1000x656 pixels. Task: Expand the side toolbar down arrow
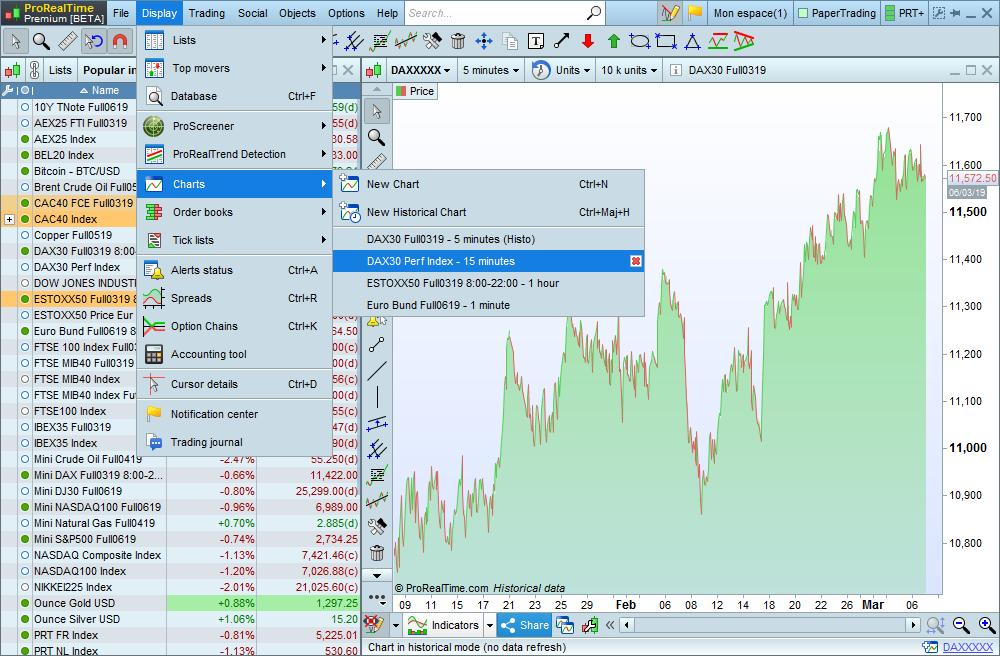coord(377,576)
